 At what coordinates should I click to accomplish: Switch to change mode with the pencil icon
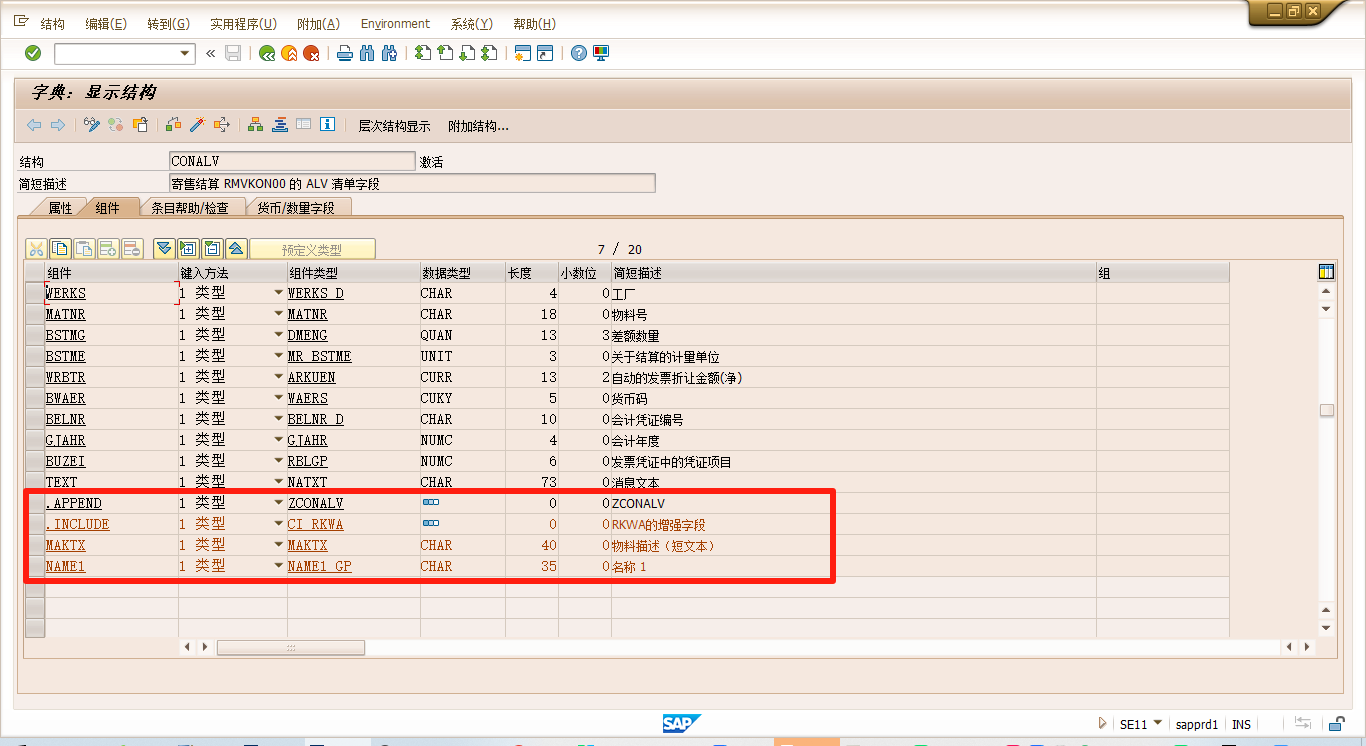coord(92,125)
